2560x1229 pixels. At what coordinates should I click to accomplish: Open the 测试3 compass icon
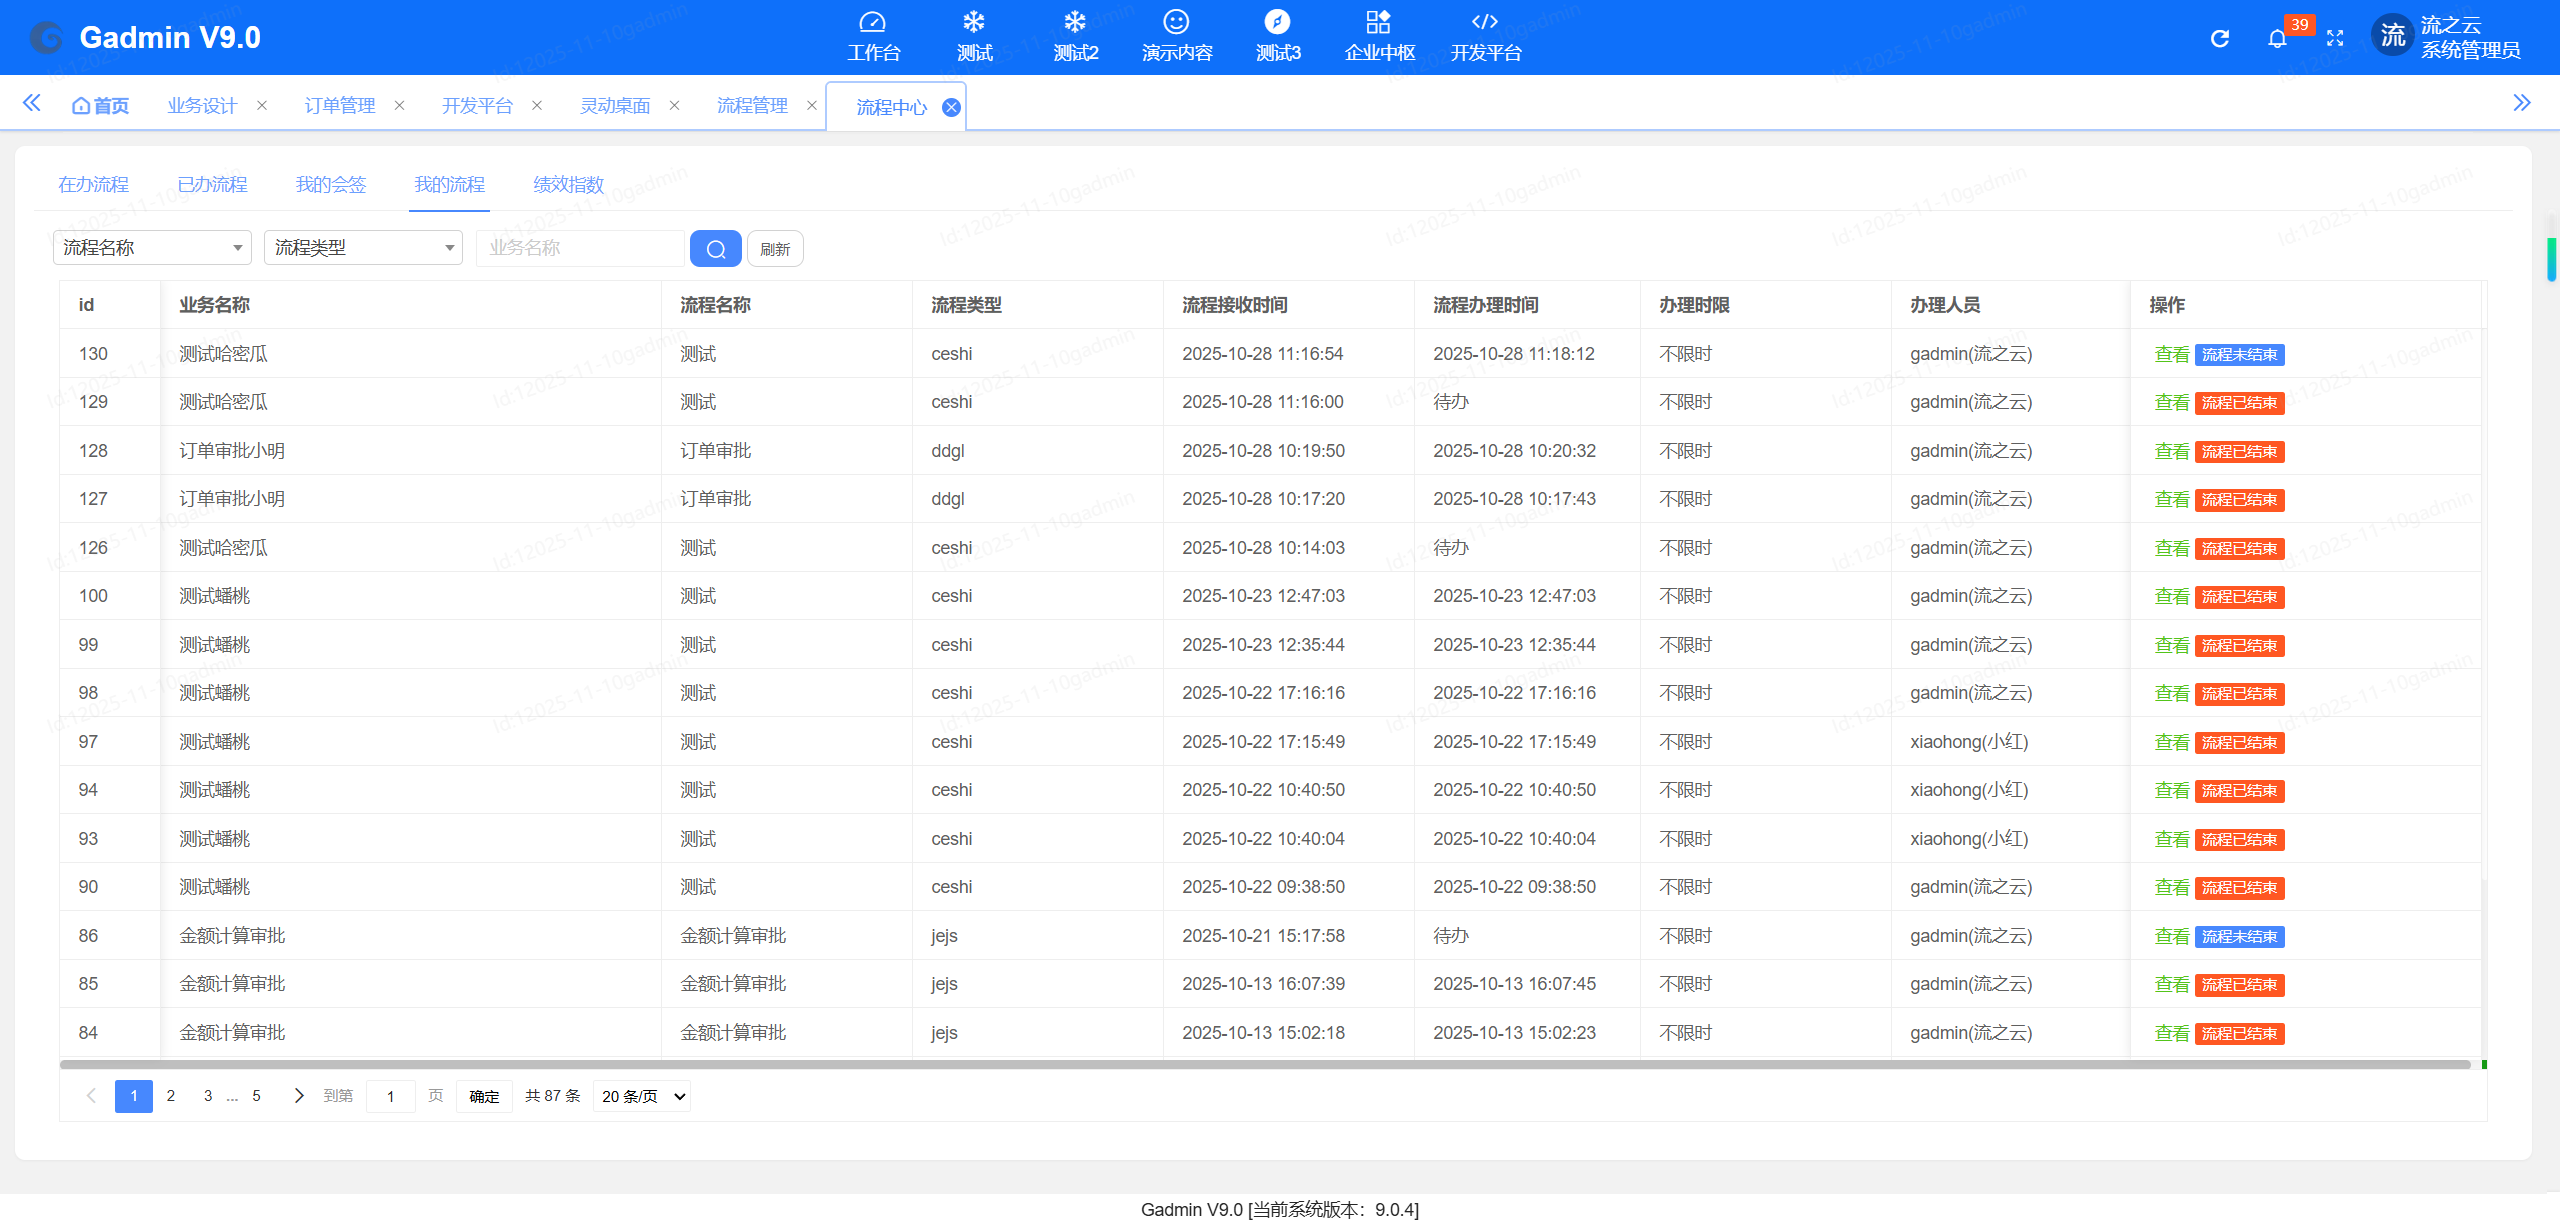[x=1277, y=23]
